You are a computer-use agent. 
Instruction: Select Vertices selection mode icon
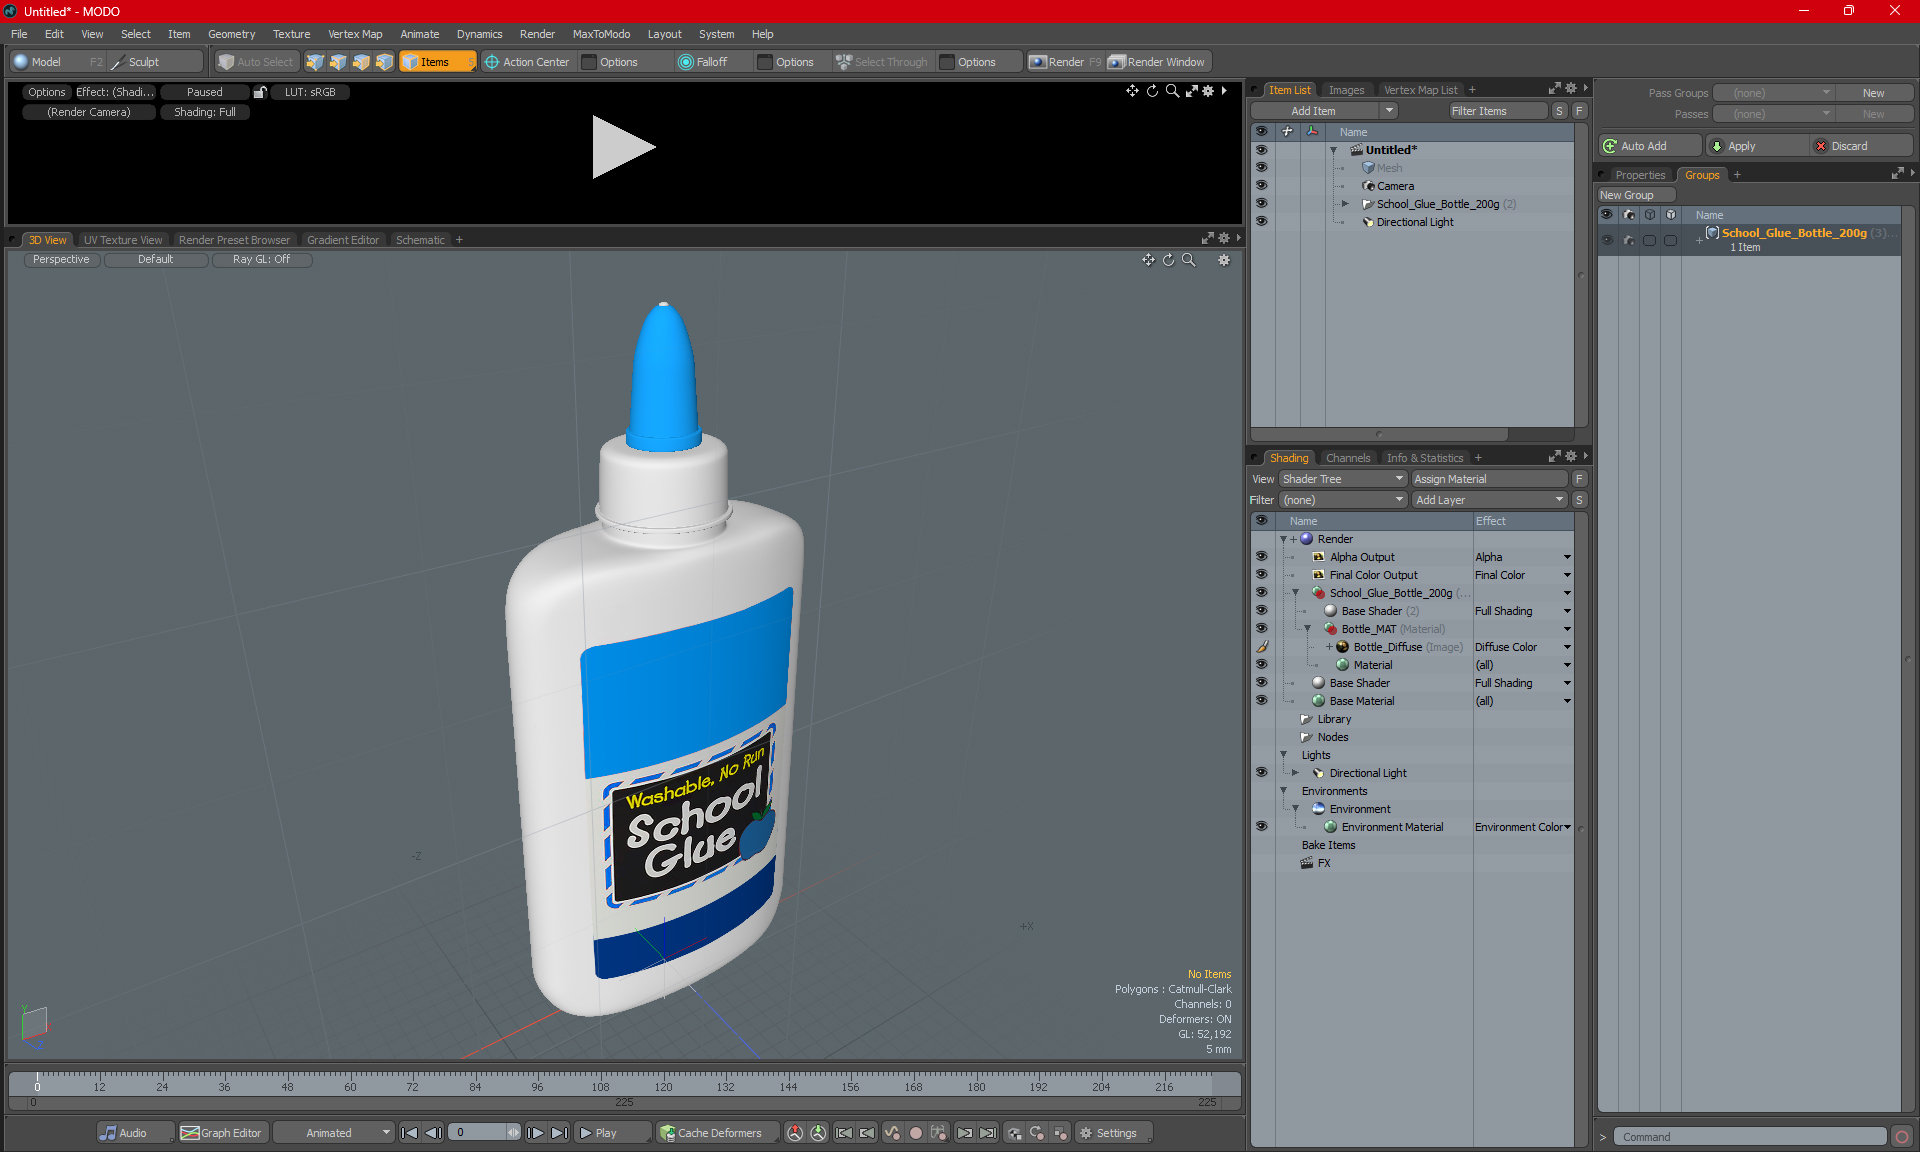(315, 62)
